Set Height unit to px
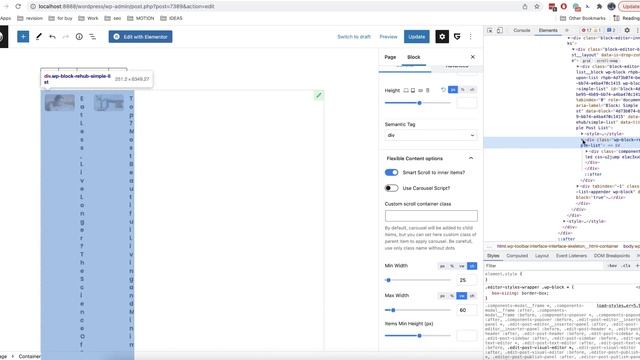This screenshot has height=360, width=640. pyautogui.click(x=453, y=90)
